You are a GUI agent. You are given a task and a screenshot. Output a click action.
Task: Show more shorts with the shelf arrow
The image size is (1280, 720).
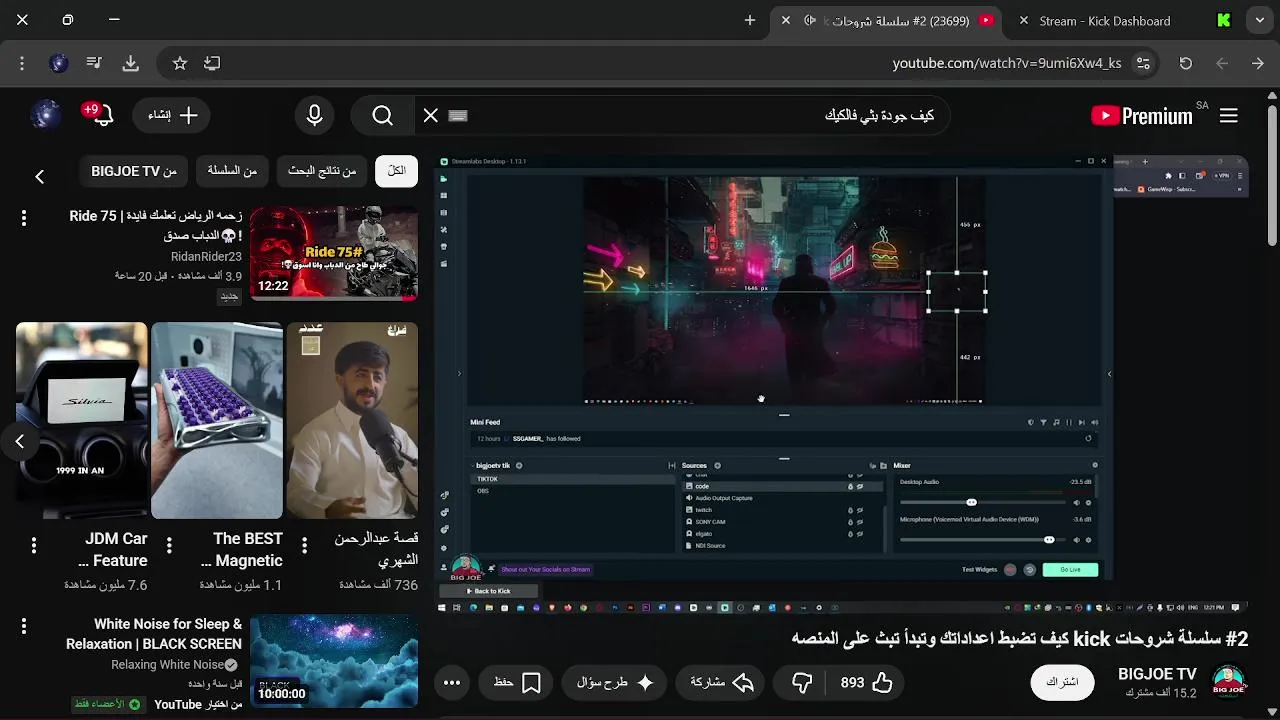[19, 441]
